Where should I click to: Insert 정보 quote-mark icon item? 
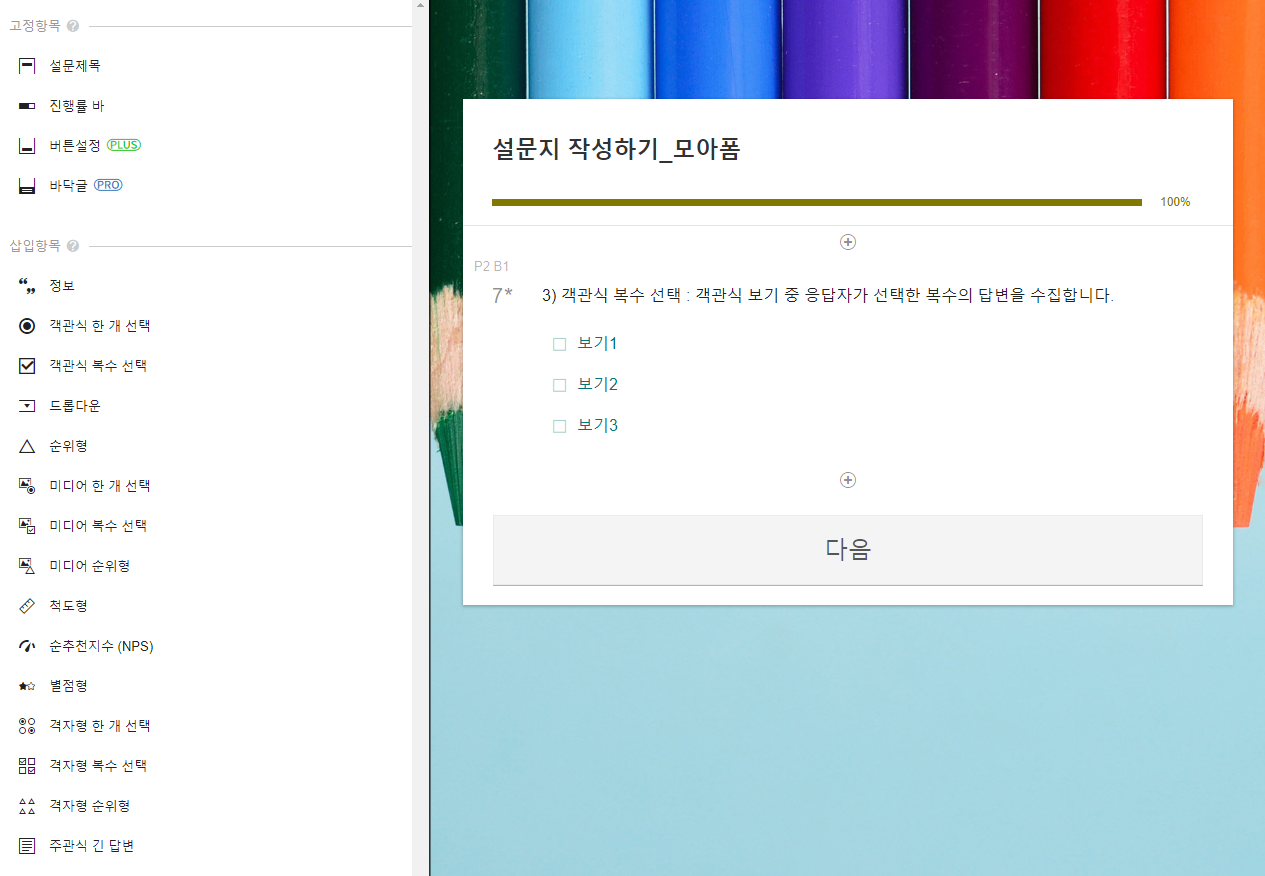[x=27, y=286]
